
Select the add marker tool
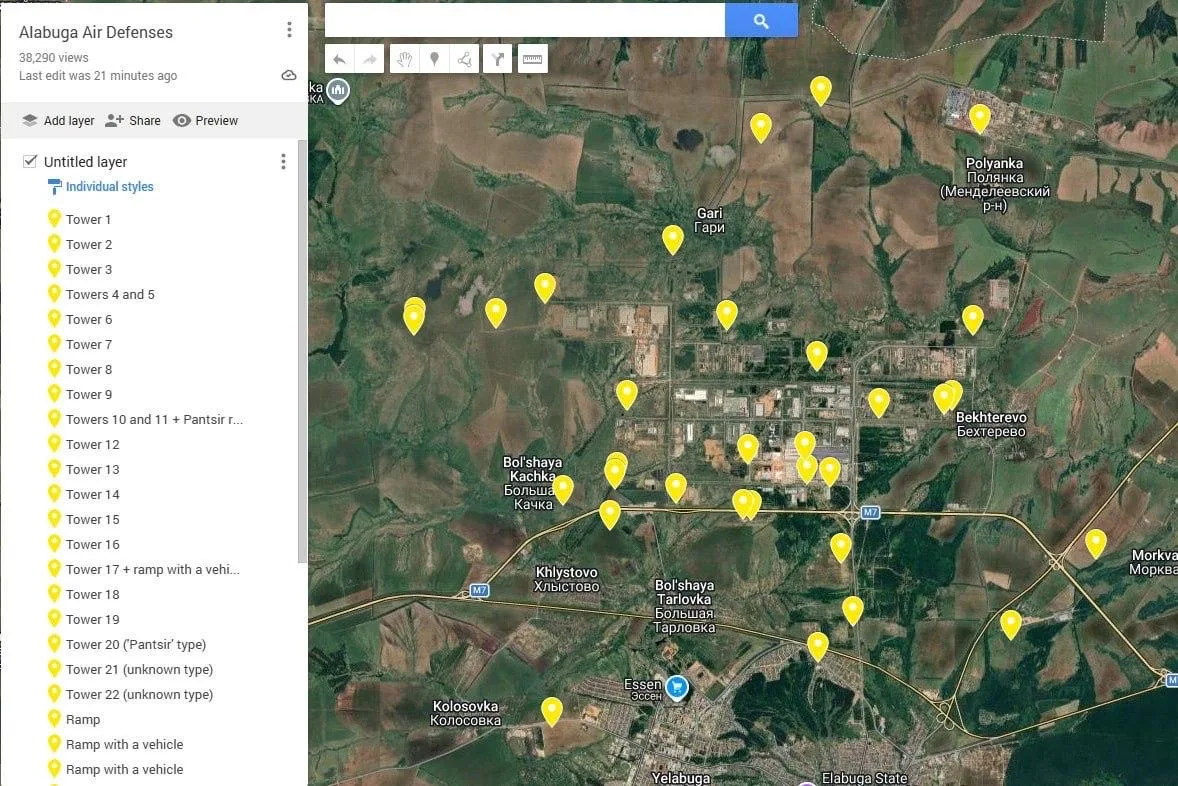(x=434, y=59)
